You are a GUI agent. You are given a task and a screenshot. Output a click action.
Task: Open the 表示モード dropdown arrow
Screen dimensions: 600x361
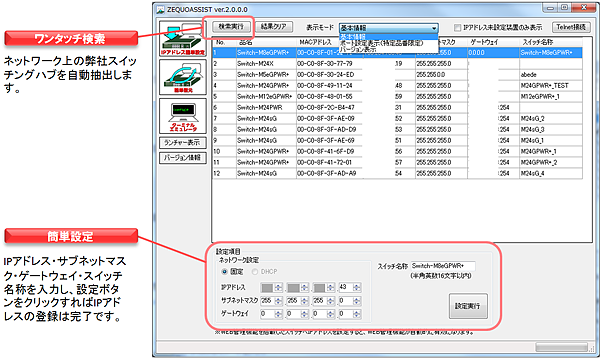pos(434,28)
